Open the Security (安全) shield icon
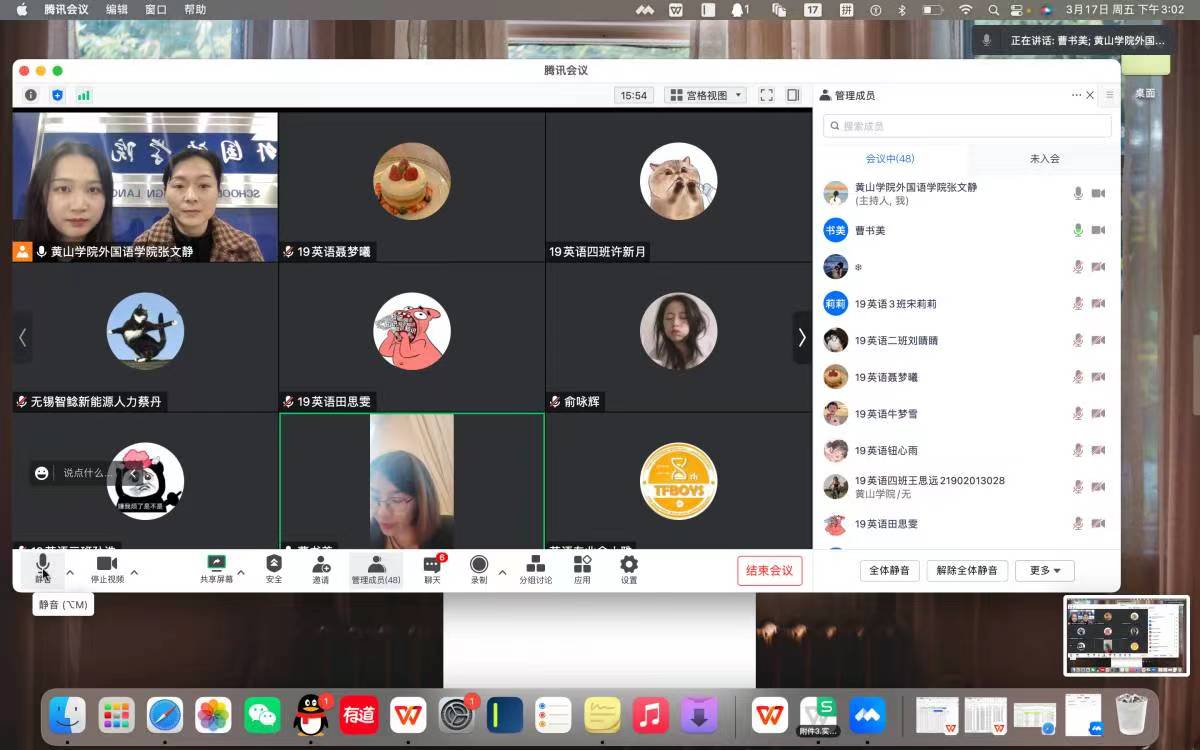1200x750 pixels. pyautogui.click(x=274, y=565)
